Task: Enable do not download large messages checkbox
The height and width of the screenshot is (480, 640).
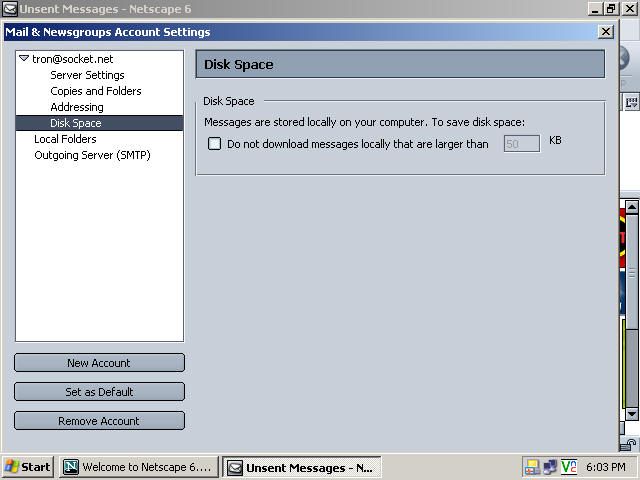Action: coord(215,144)
